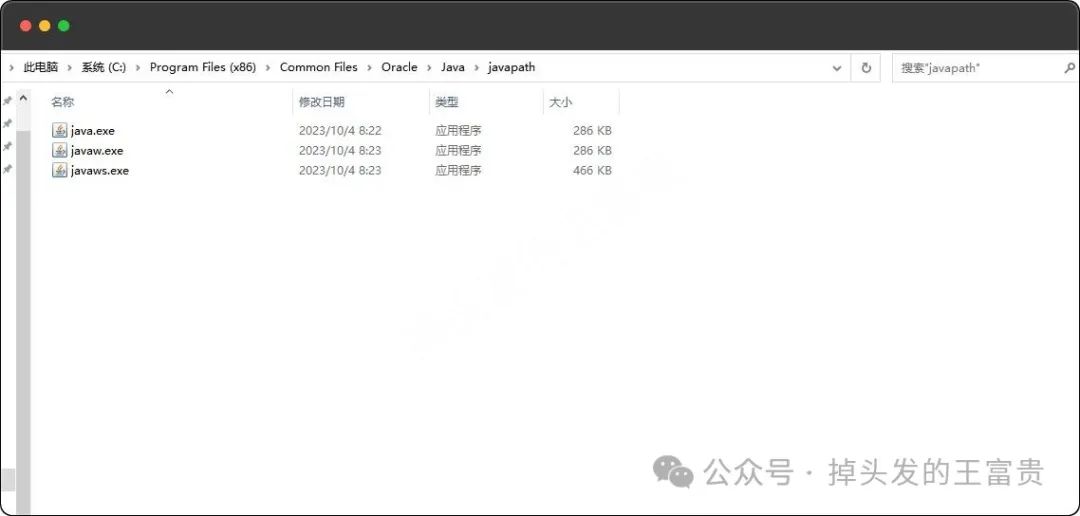Navigate to Common Files breadcrumb

coord(319,68)
